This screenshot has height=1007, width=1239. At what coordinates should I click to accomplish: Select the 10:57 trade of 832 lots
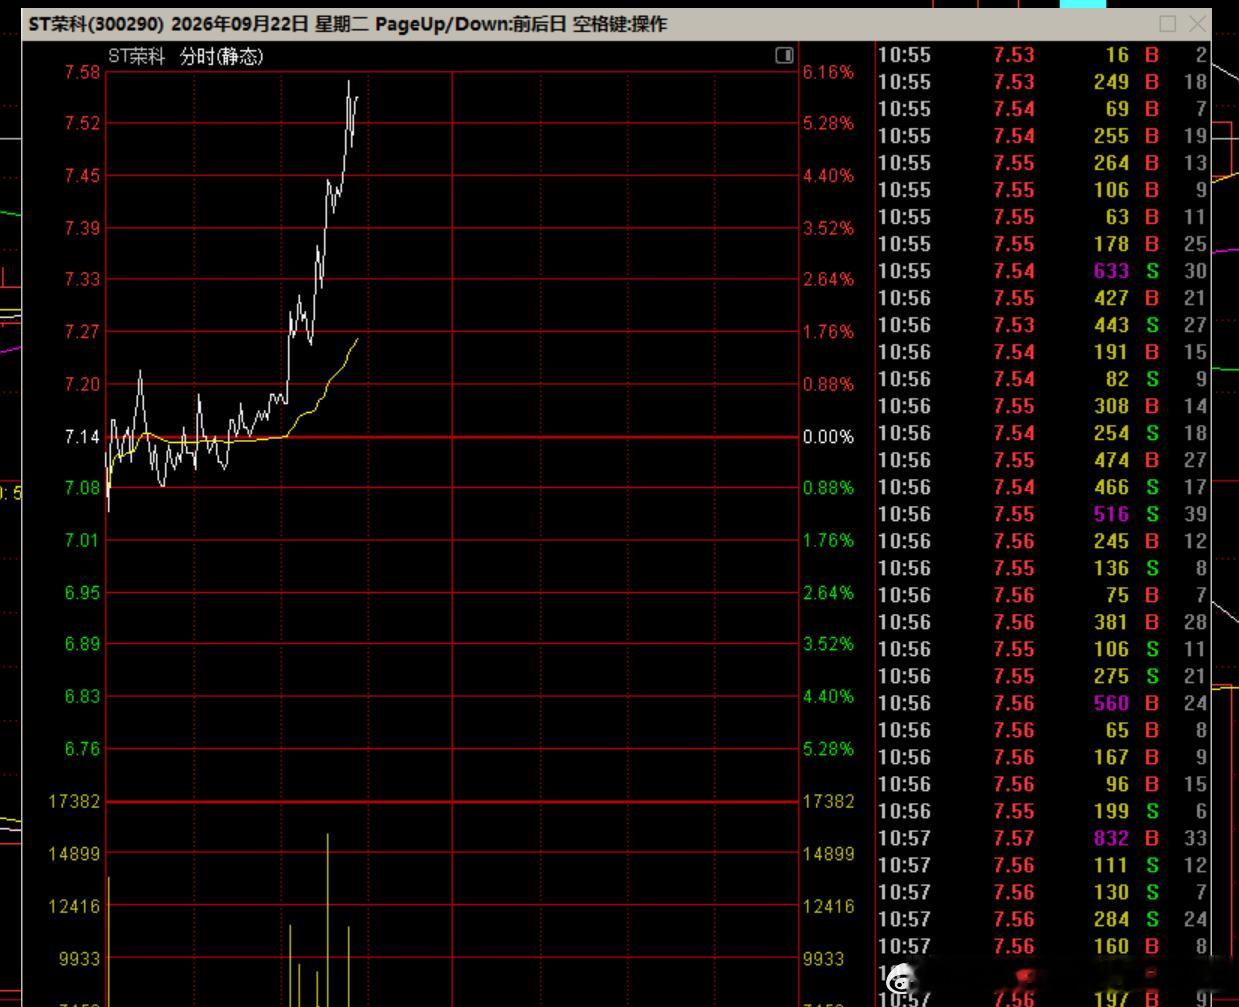tap(1043, 838)
